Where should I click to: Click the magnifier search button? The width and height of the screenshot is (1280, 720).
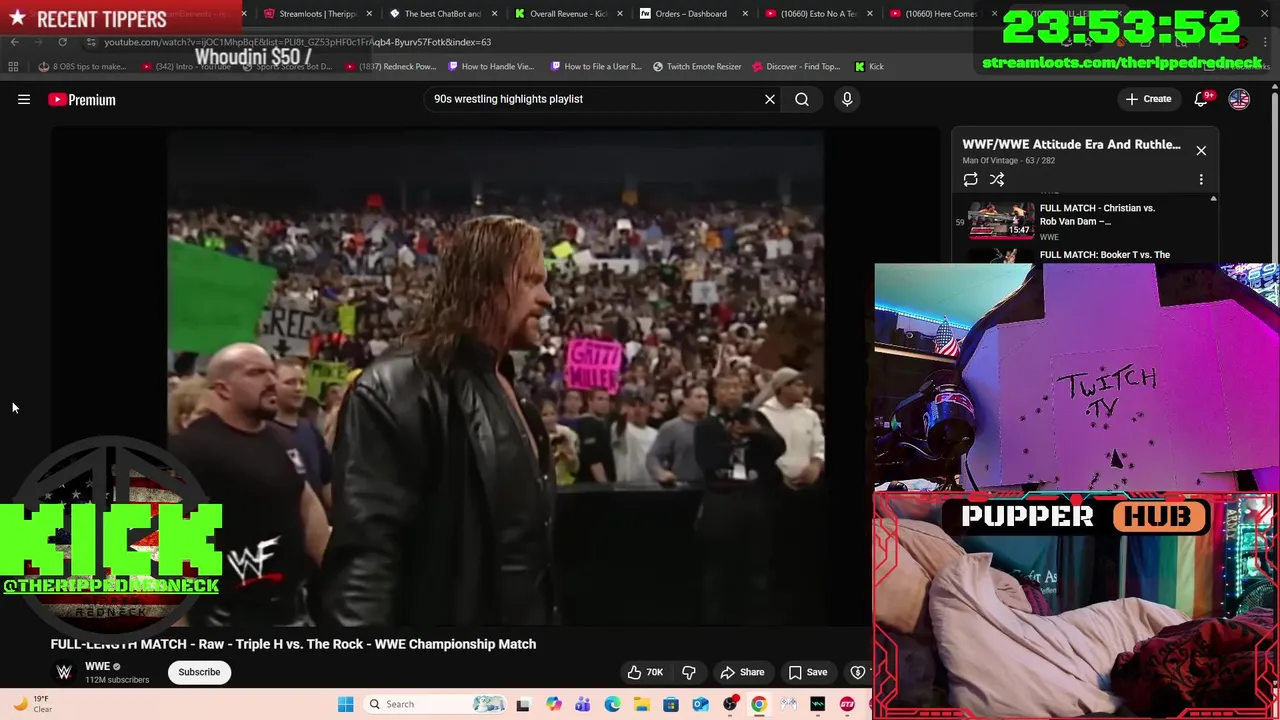(x=802, y=99)
